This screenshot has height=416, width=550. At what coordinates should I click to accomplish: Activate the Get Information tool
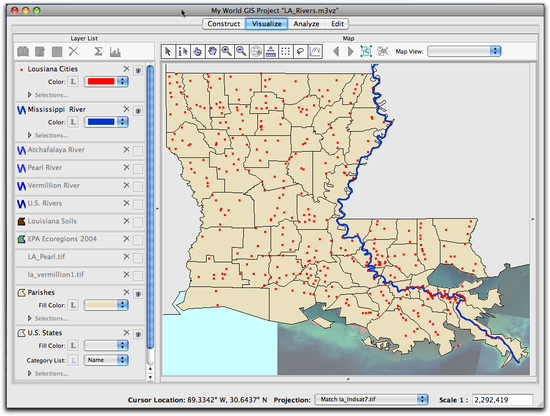[183, 52]
